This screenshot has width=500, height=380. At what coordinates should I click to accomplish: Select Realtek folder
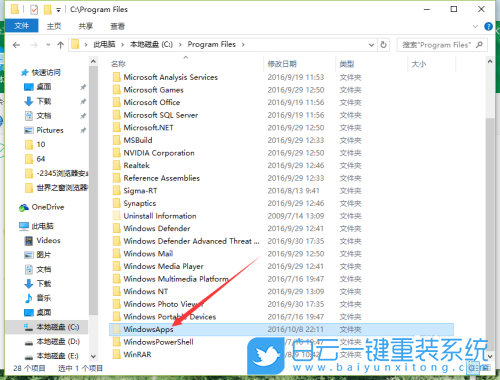coord(136,165)
